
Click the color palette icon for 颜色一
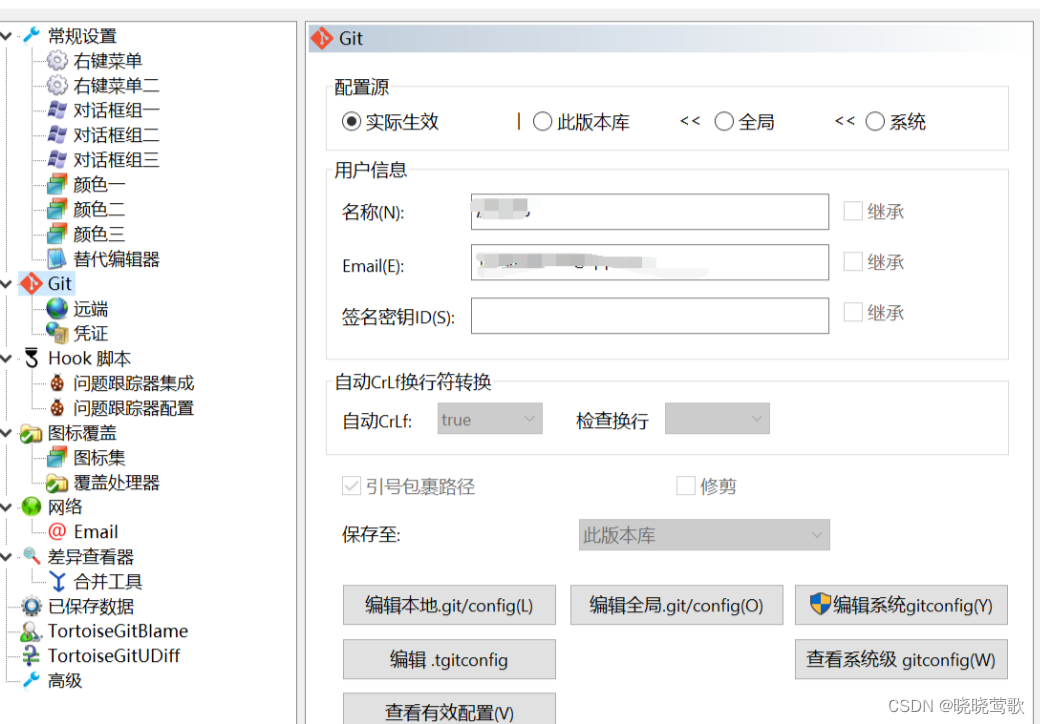point(57,184)
